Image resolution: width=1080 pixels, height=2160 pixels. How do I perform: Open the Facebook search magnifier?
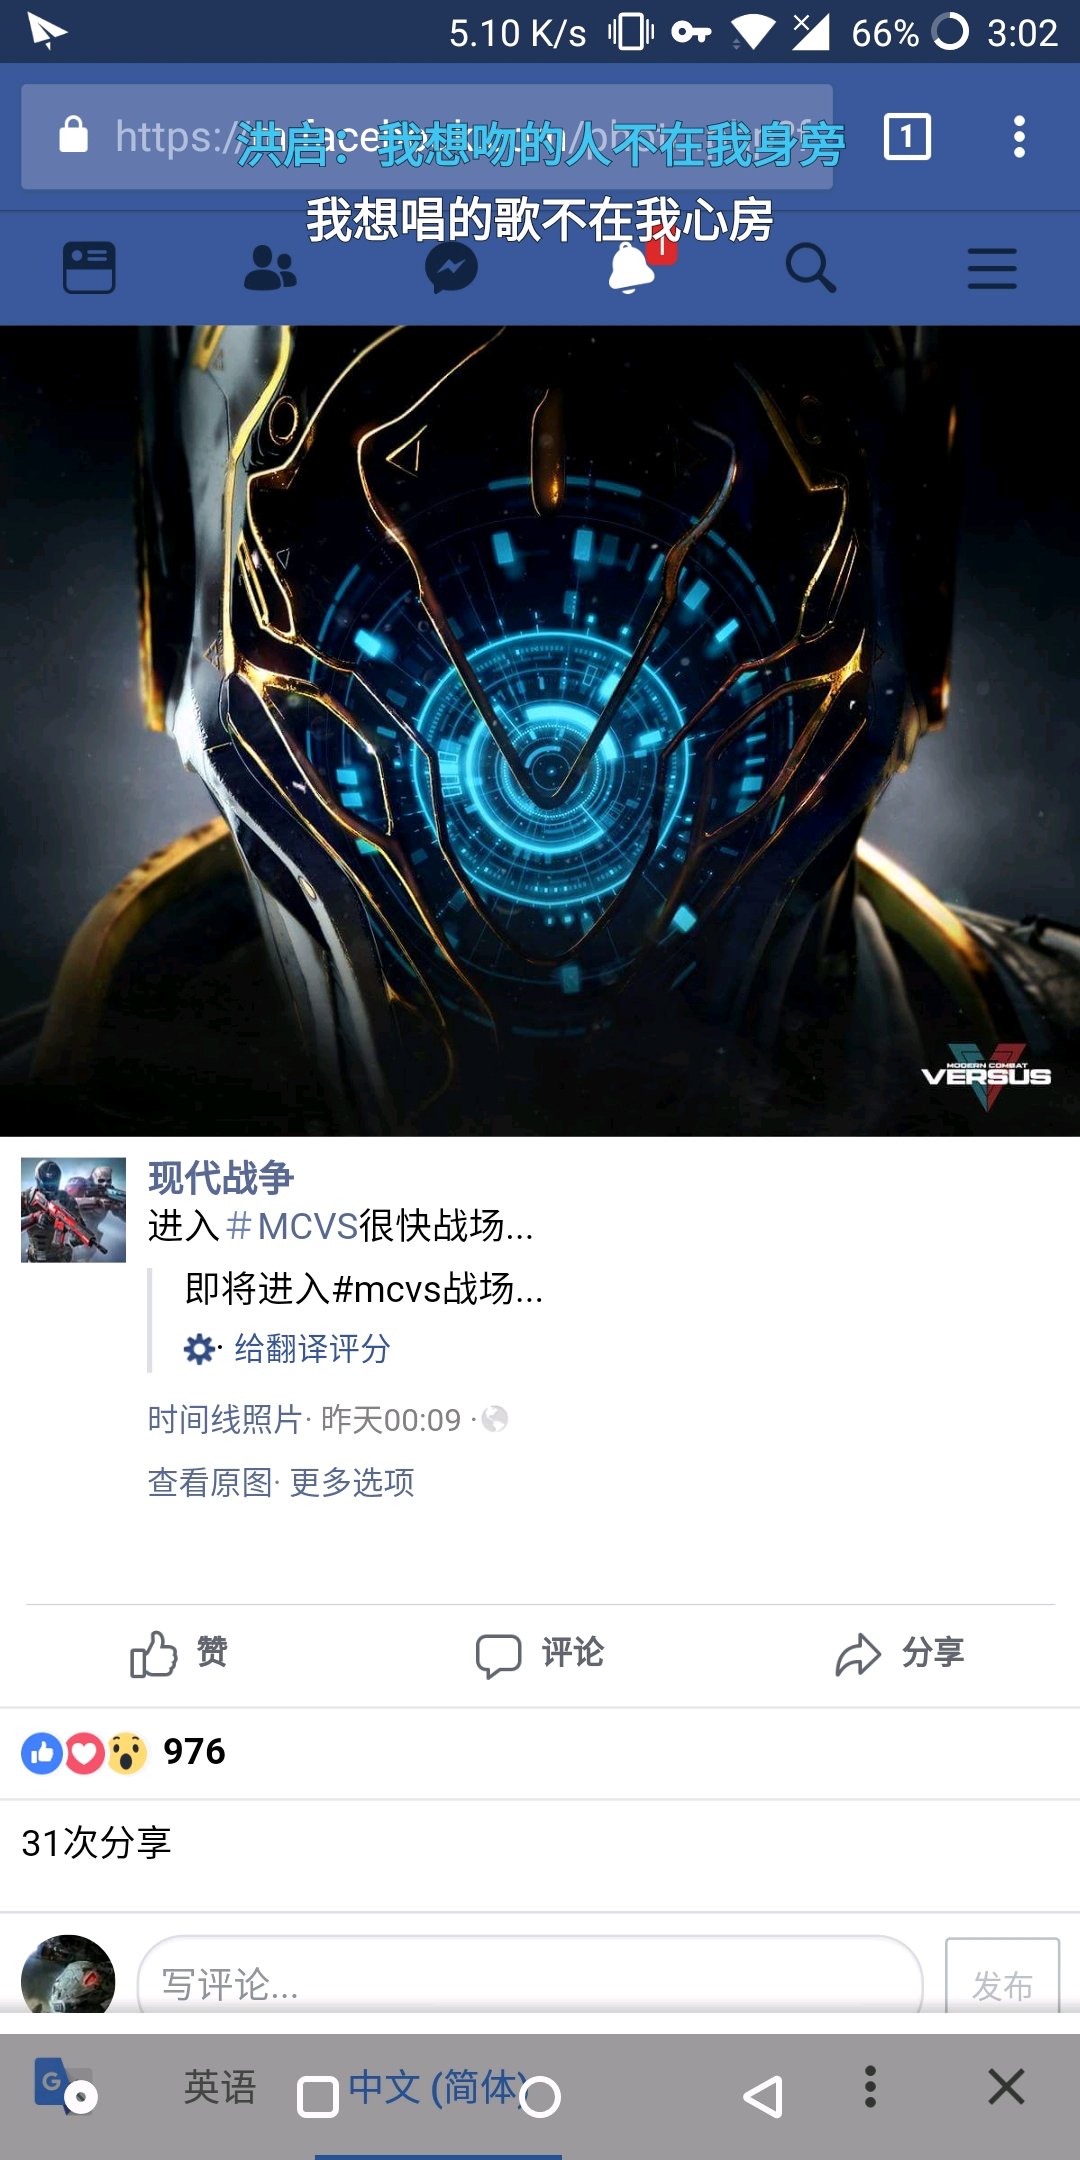[x=810, y=268]
